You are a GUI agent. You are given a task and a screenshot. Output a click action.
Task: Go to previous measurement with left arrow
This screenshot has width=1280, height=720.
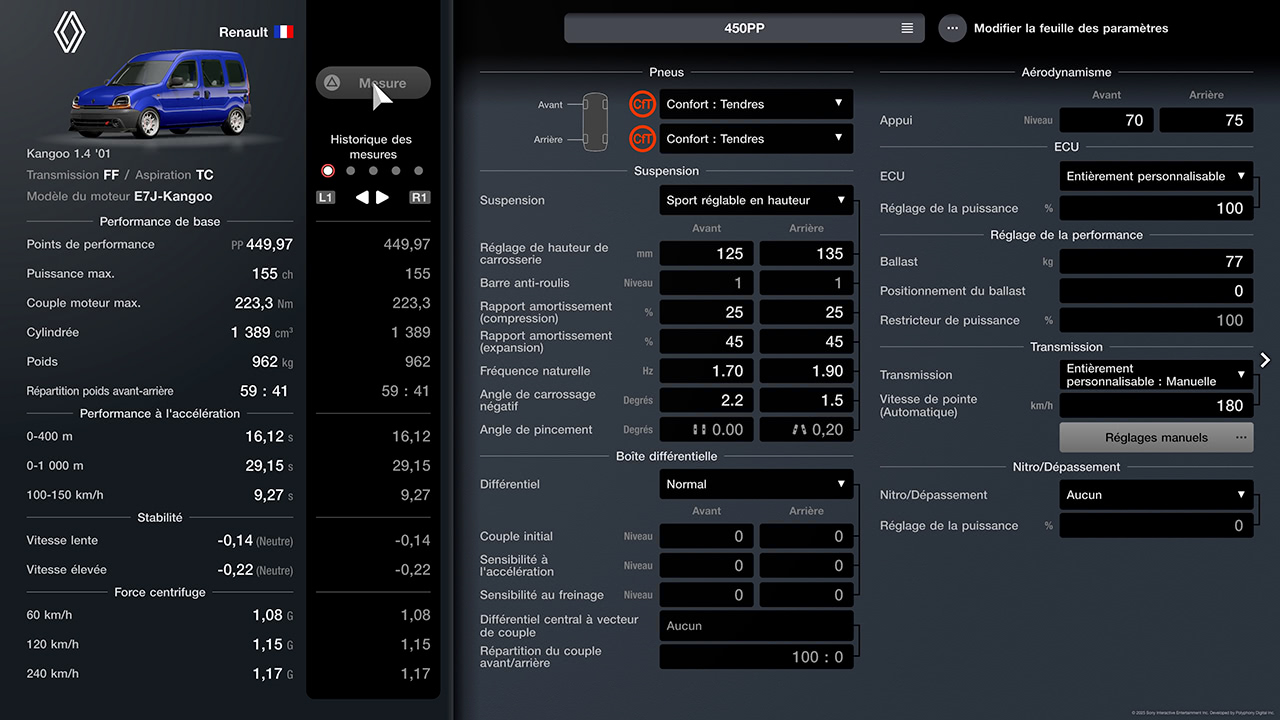click(x=362, y=197)
